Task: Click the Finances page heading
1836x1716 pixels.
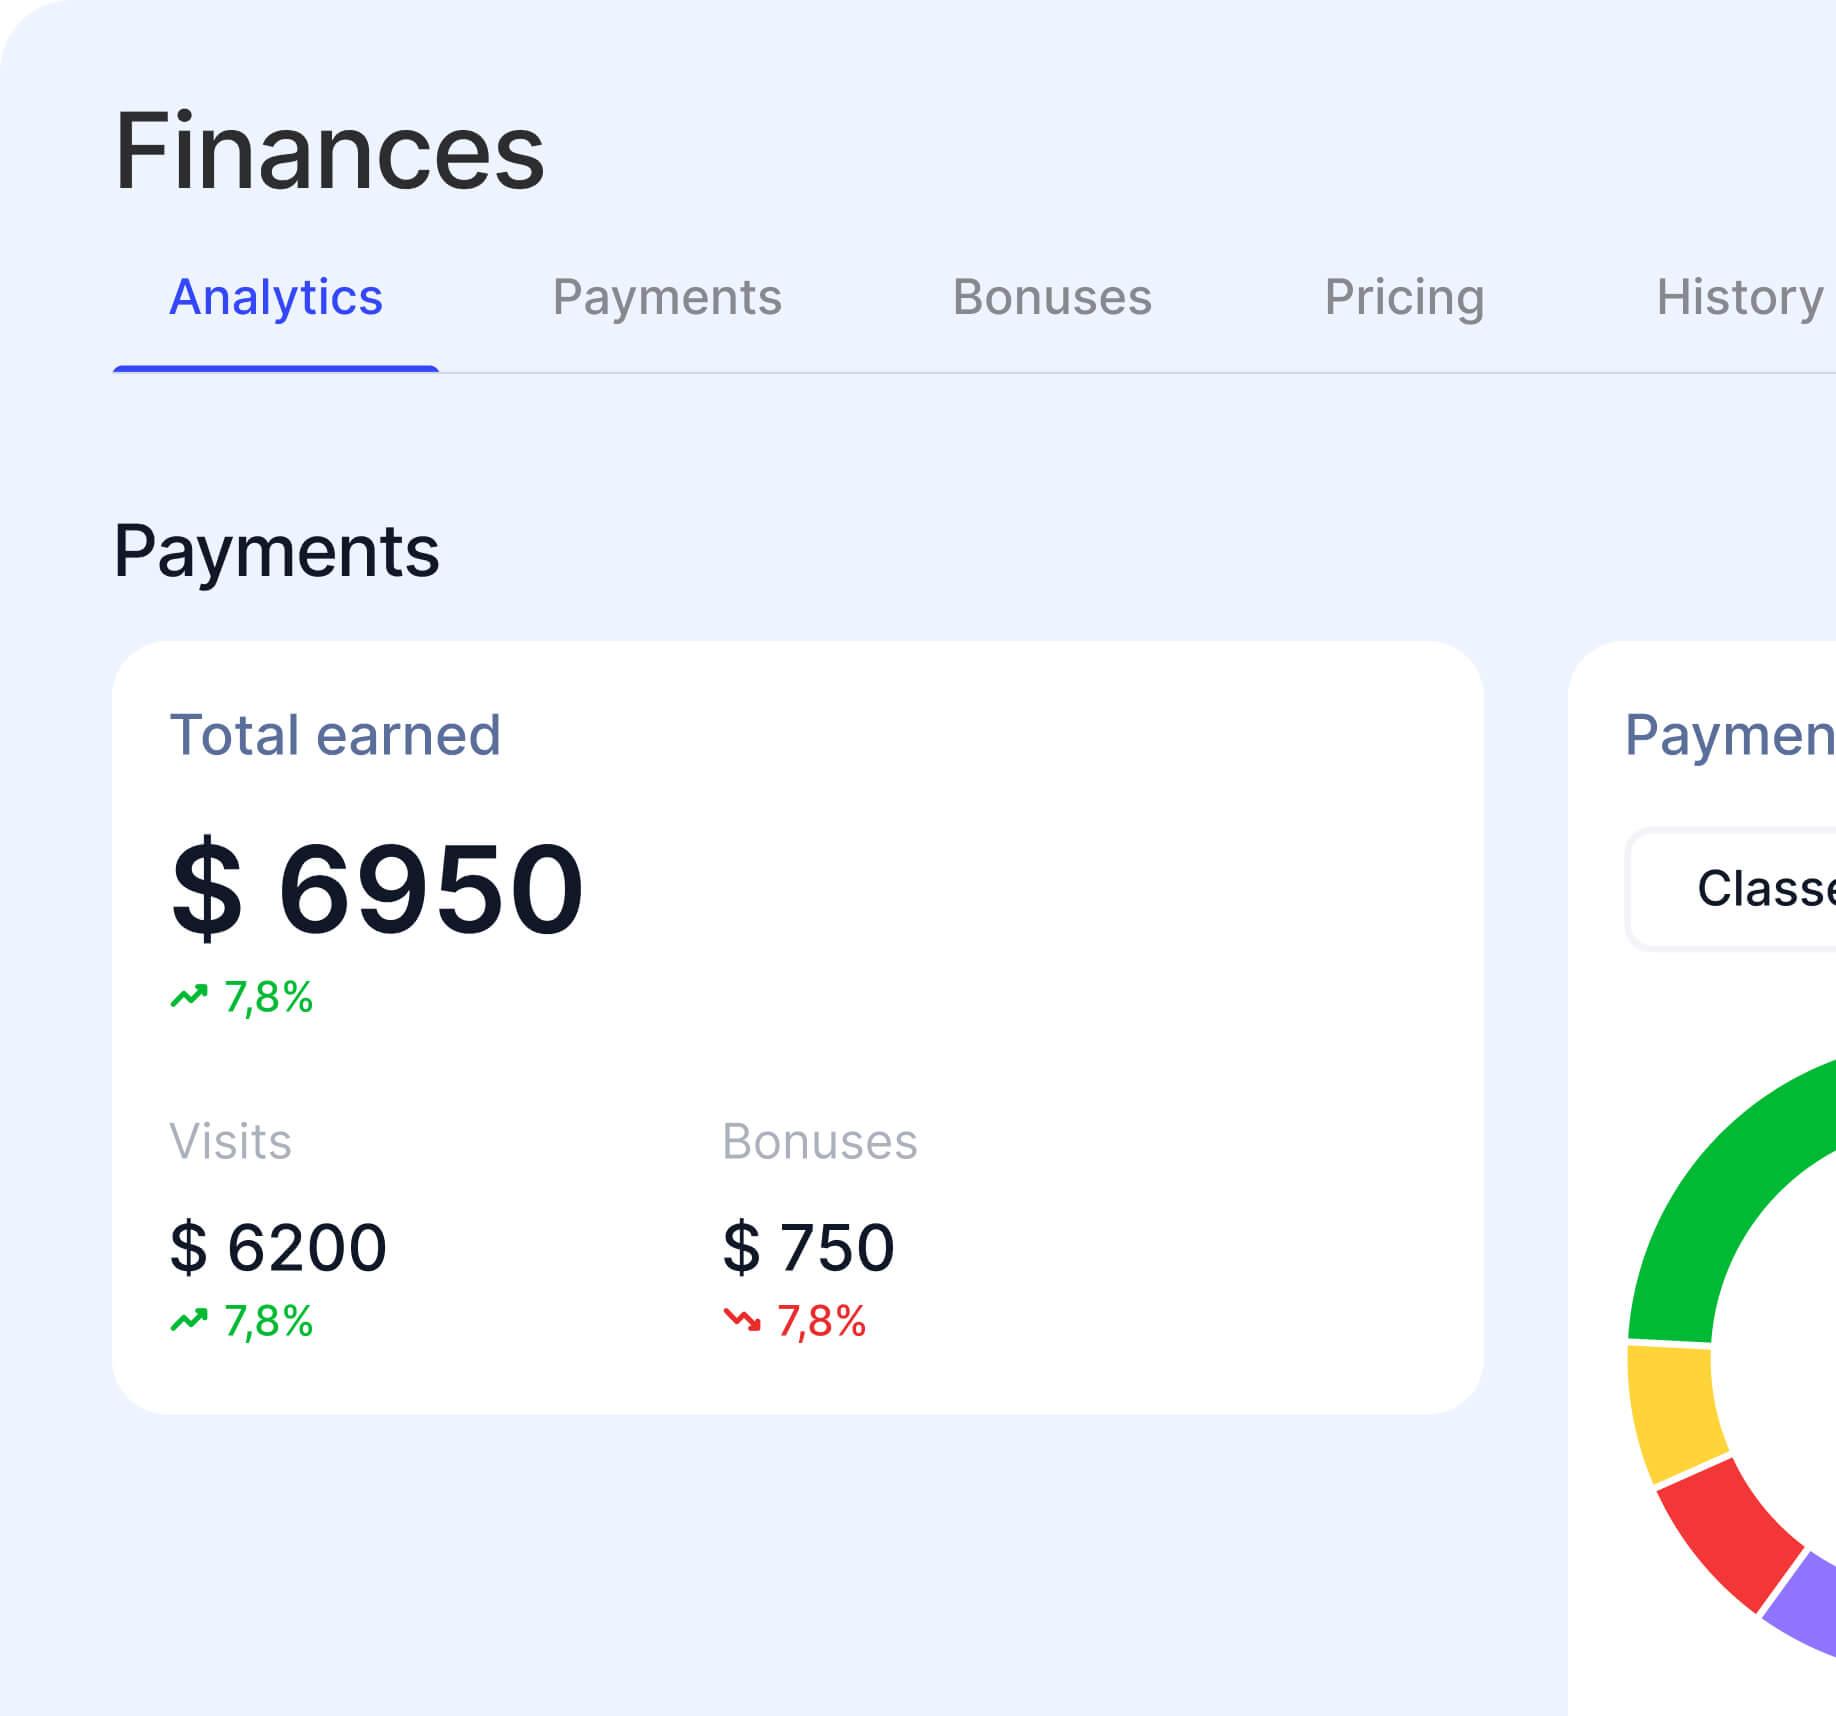Action: click(329, 152)
